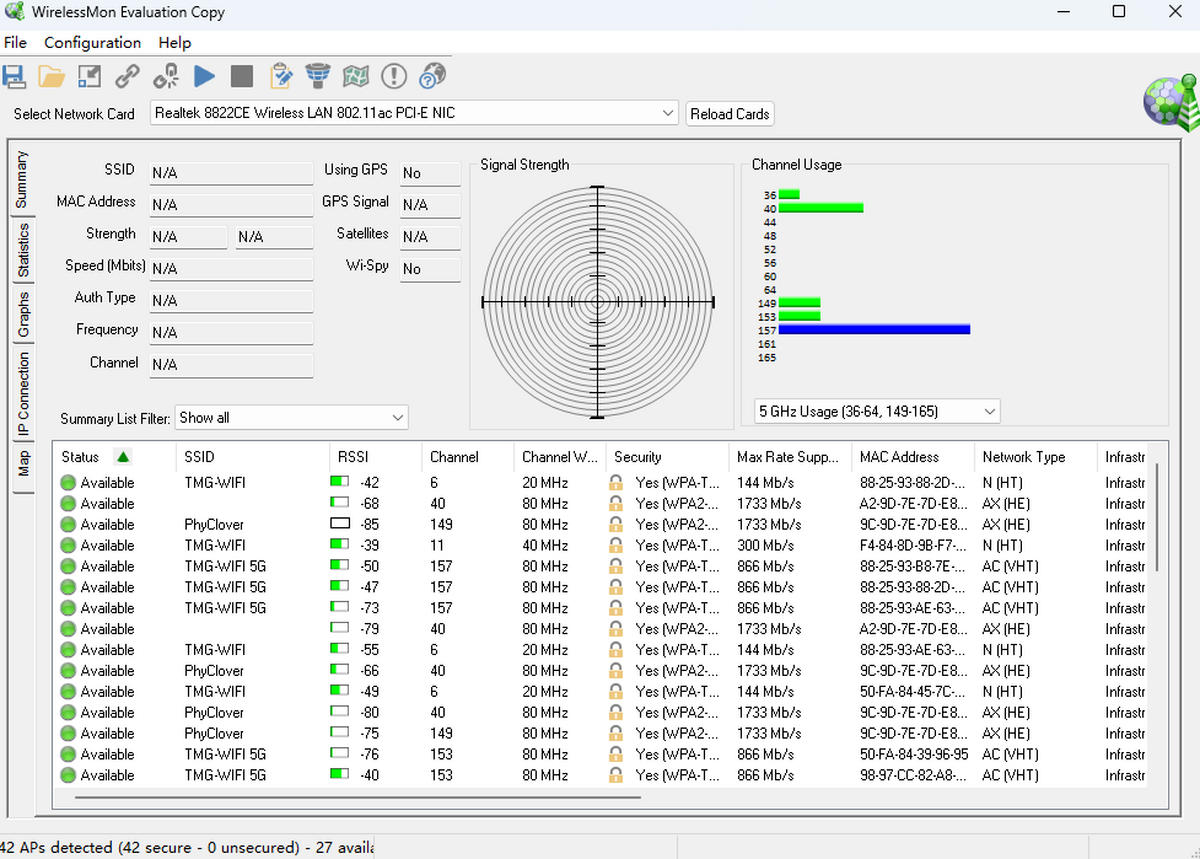The height and width of the screenshot is (859, 1200).
Task: Sort by the RSSI column header
Action: coord(376,457)
